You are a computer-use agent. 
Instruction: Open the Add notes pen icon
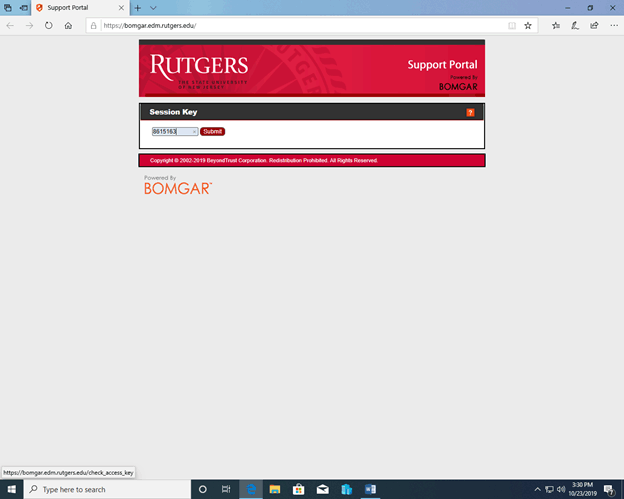click(575, 25)
